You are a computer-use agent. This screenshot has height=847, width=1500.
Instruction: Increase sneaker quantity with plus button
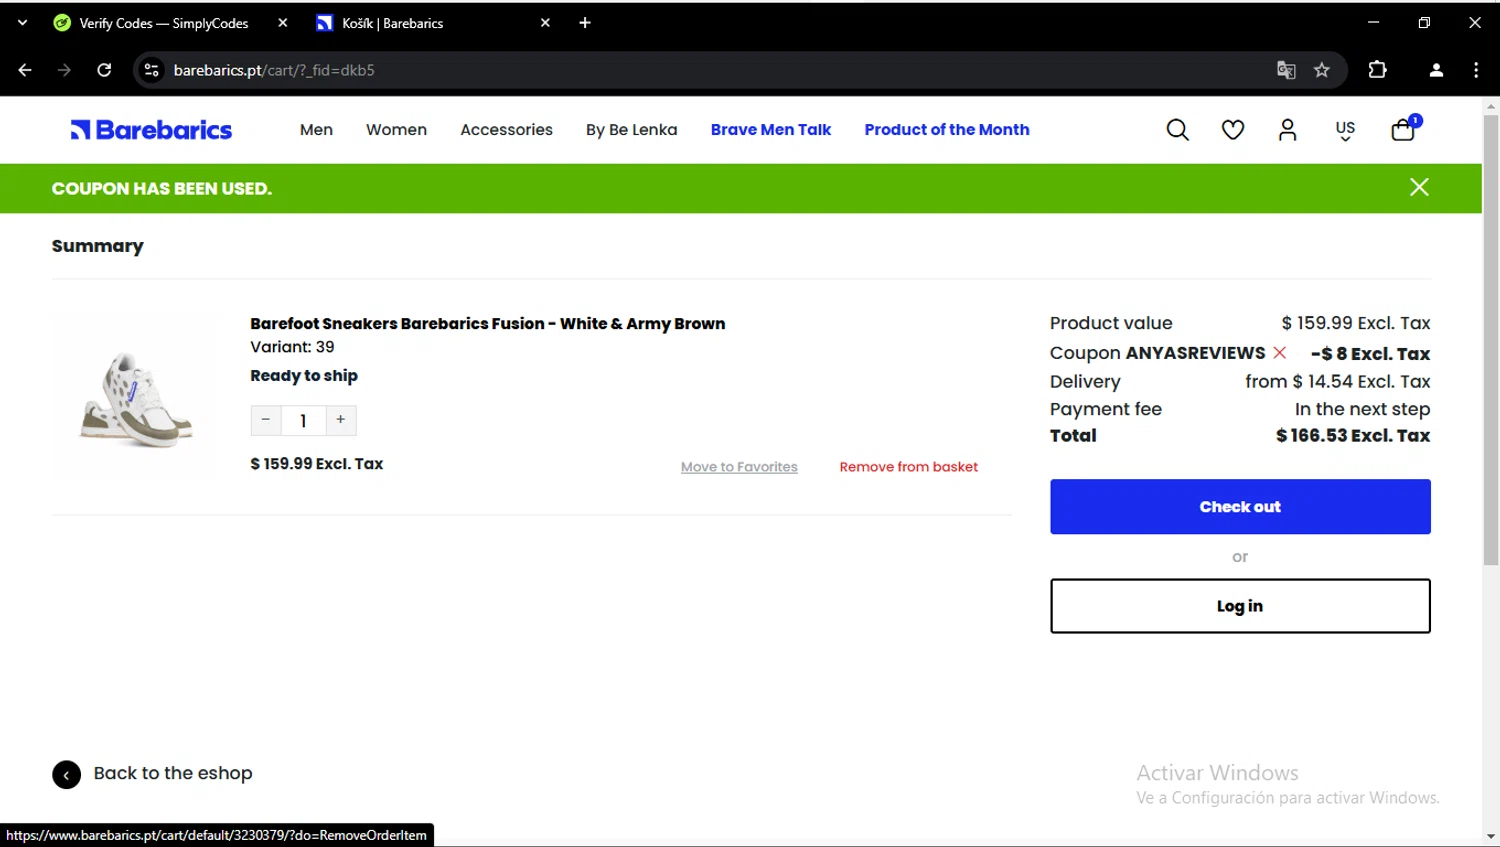[341, 420]
